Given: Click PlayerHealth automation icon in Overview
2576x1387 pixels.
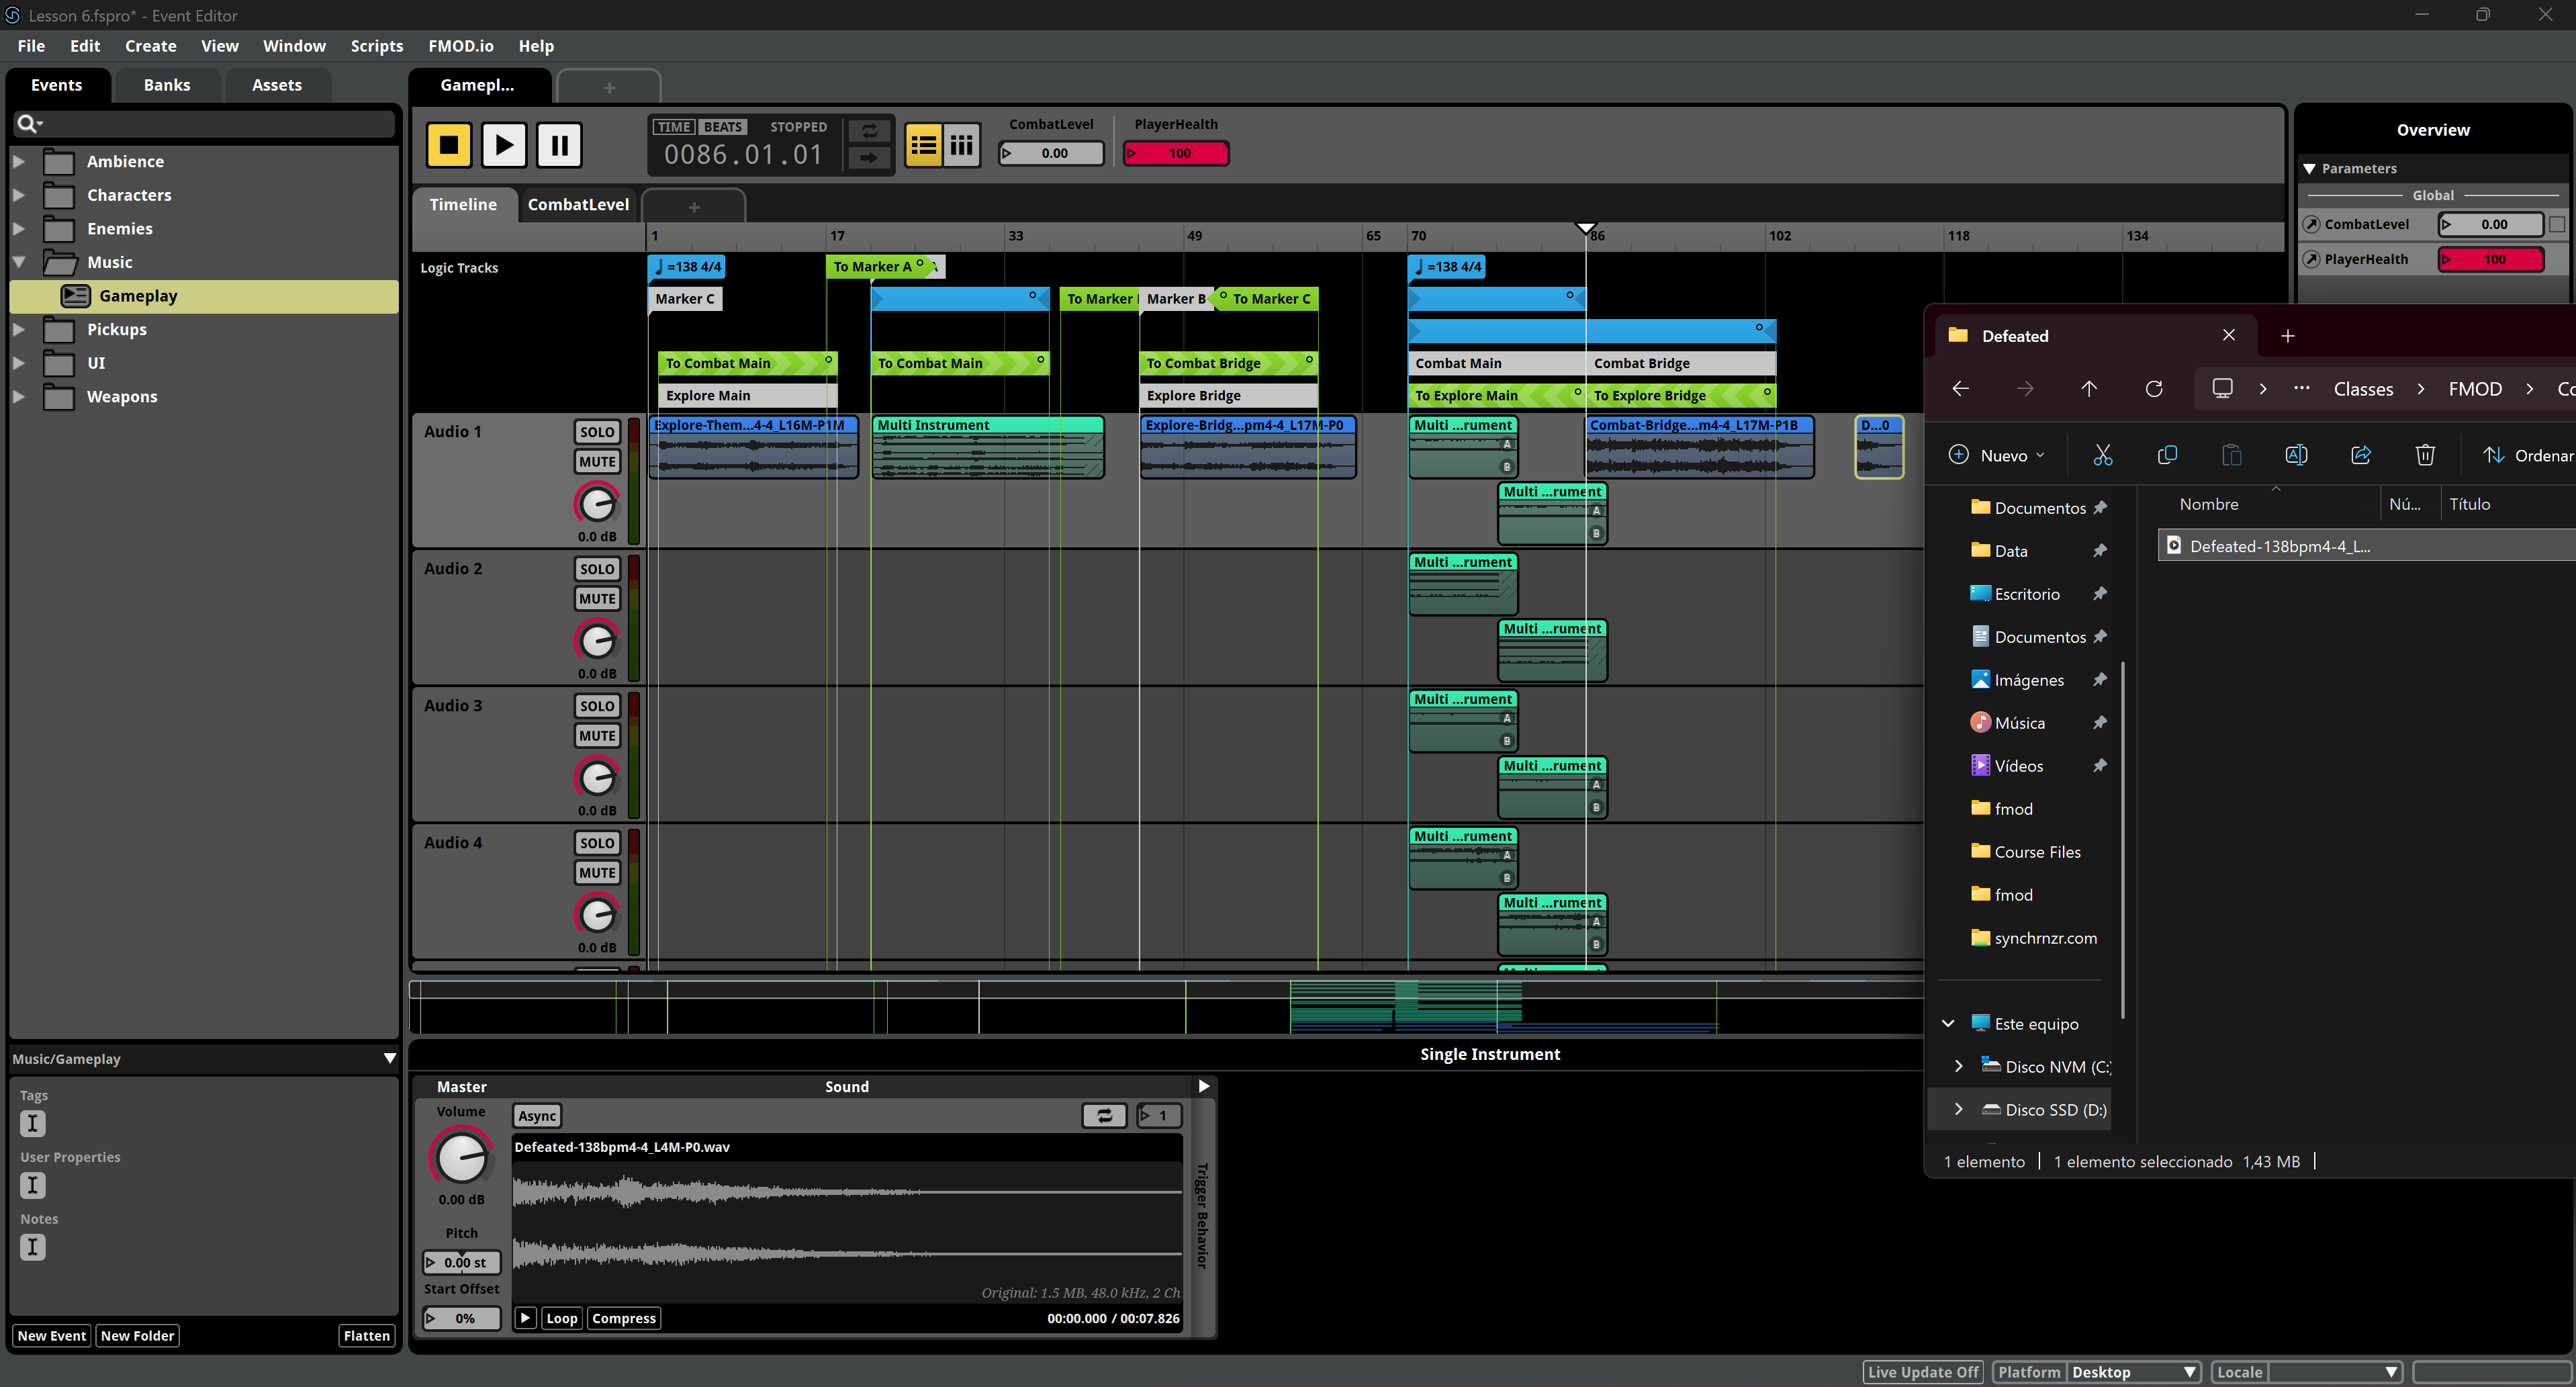Looking at the screenshot, I should pyautogui.click(x=2312, y=260).
